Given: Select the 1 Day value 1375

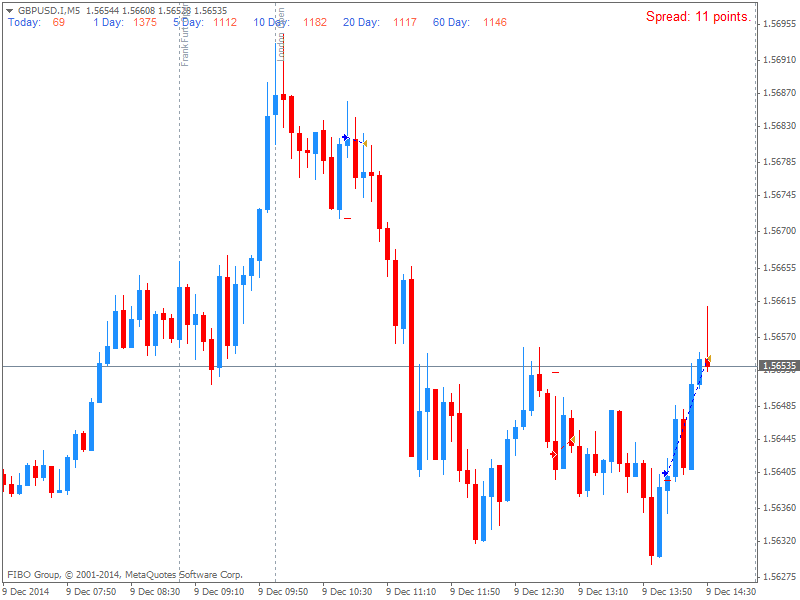Looking at the screenshot, I should pyautogui.click(x=145, y=22).
